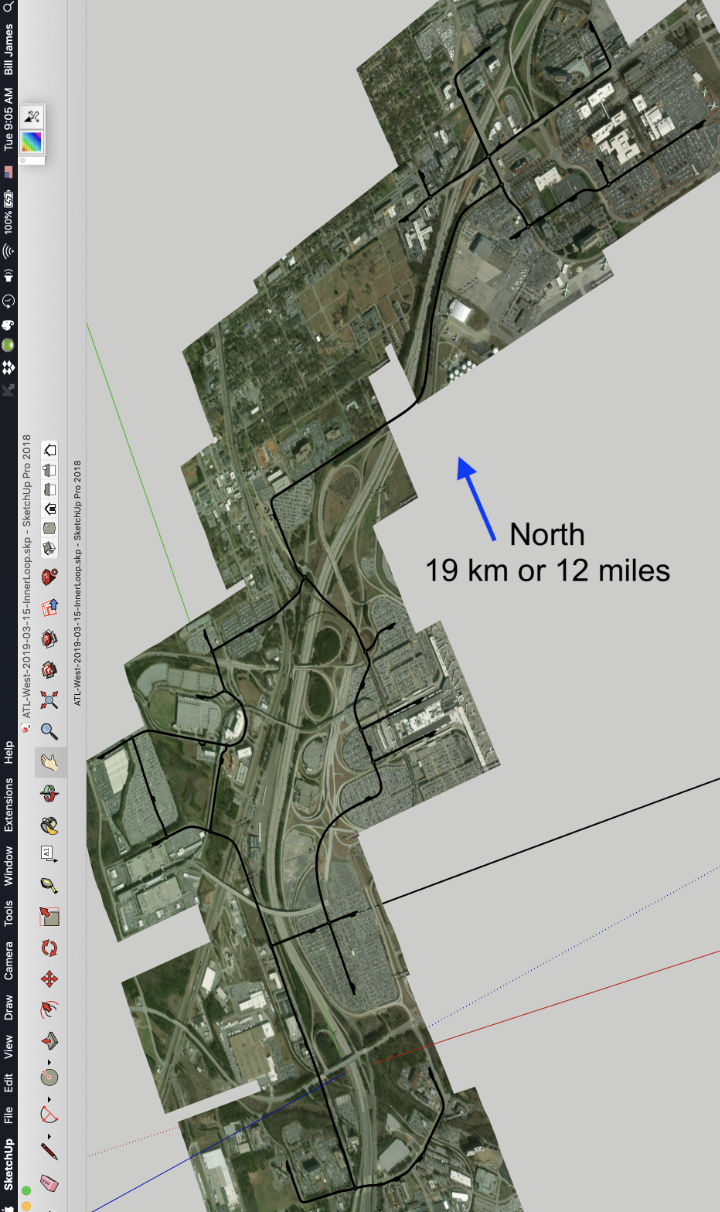Select the Line pencil tool
The image size is (720, 1212).
(x=49, y=1147)
